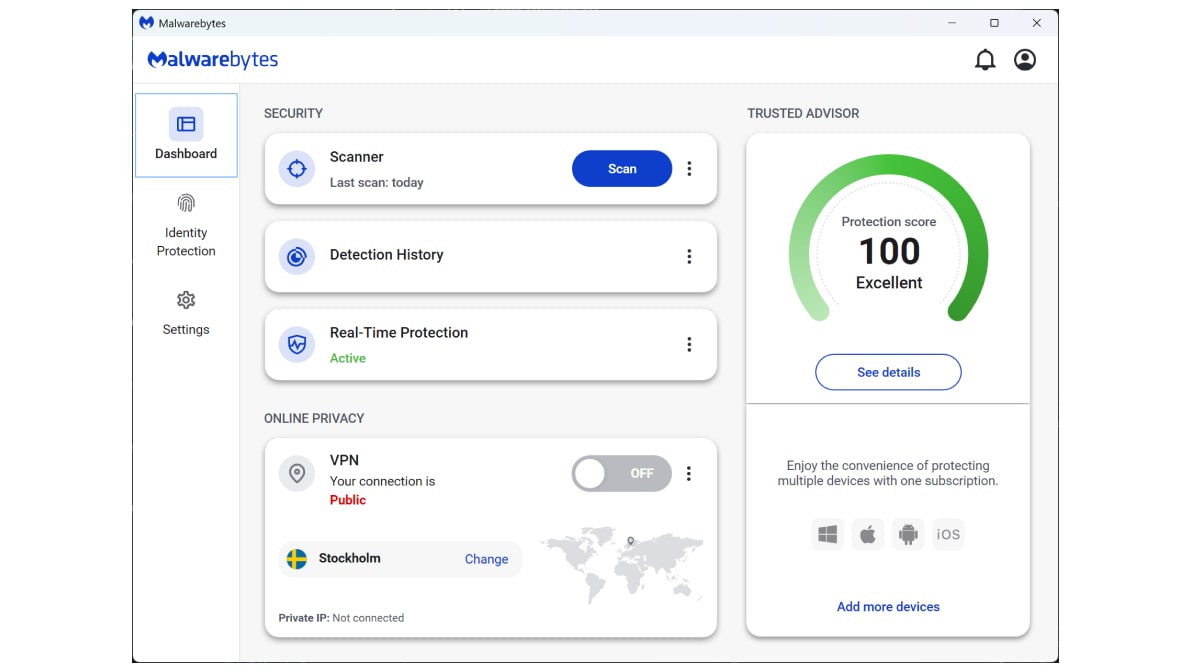Open the user account profile icon
Screen dimensions: 1192x671
[x=1025, y=59]
